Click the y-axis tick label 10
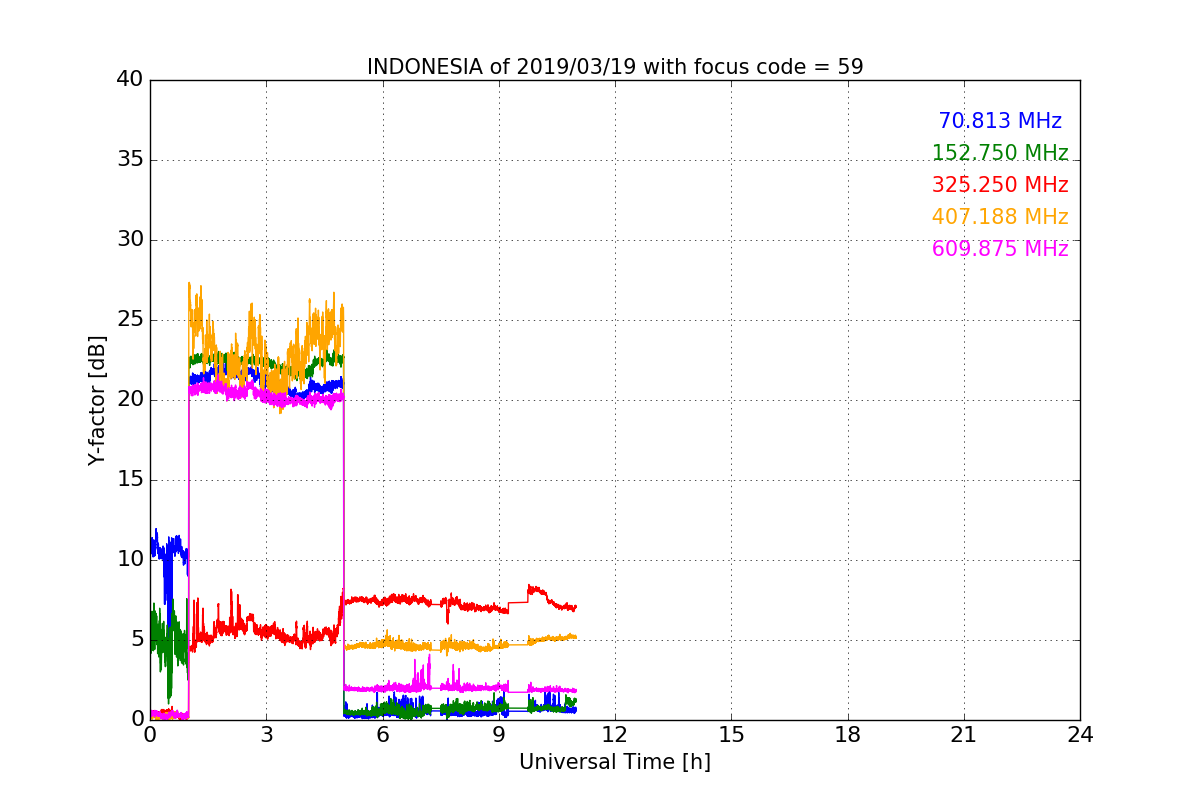Screen dimensions: 1200x800 tap(130, 560)
